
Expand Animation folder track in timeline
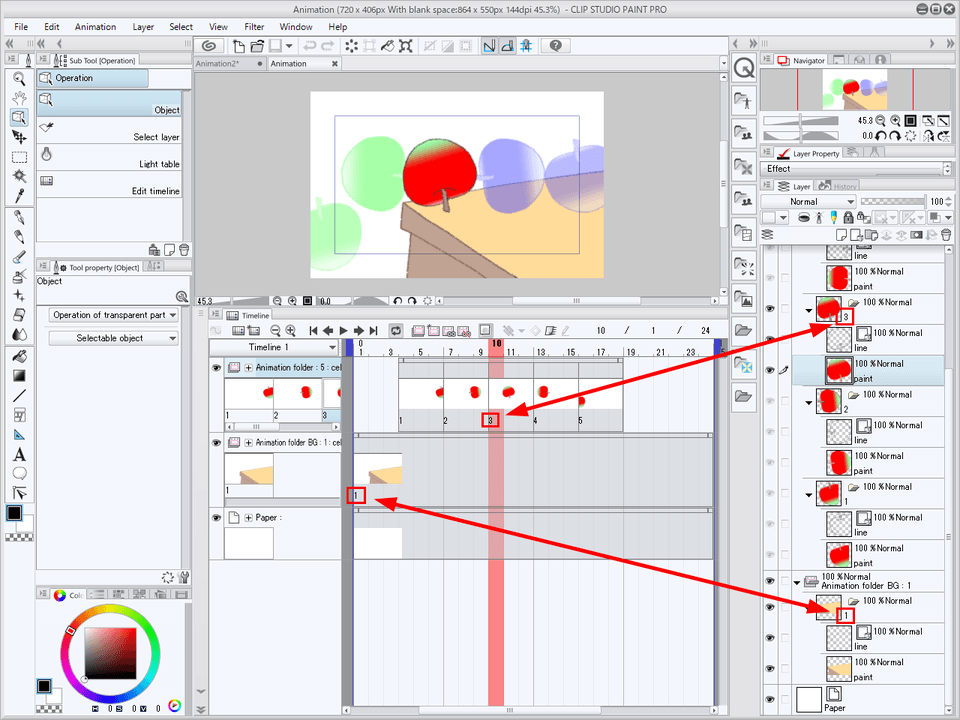[249, 368]
